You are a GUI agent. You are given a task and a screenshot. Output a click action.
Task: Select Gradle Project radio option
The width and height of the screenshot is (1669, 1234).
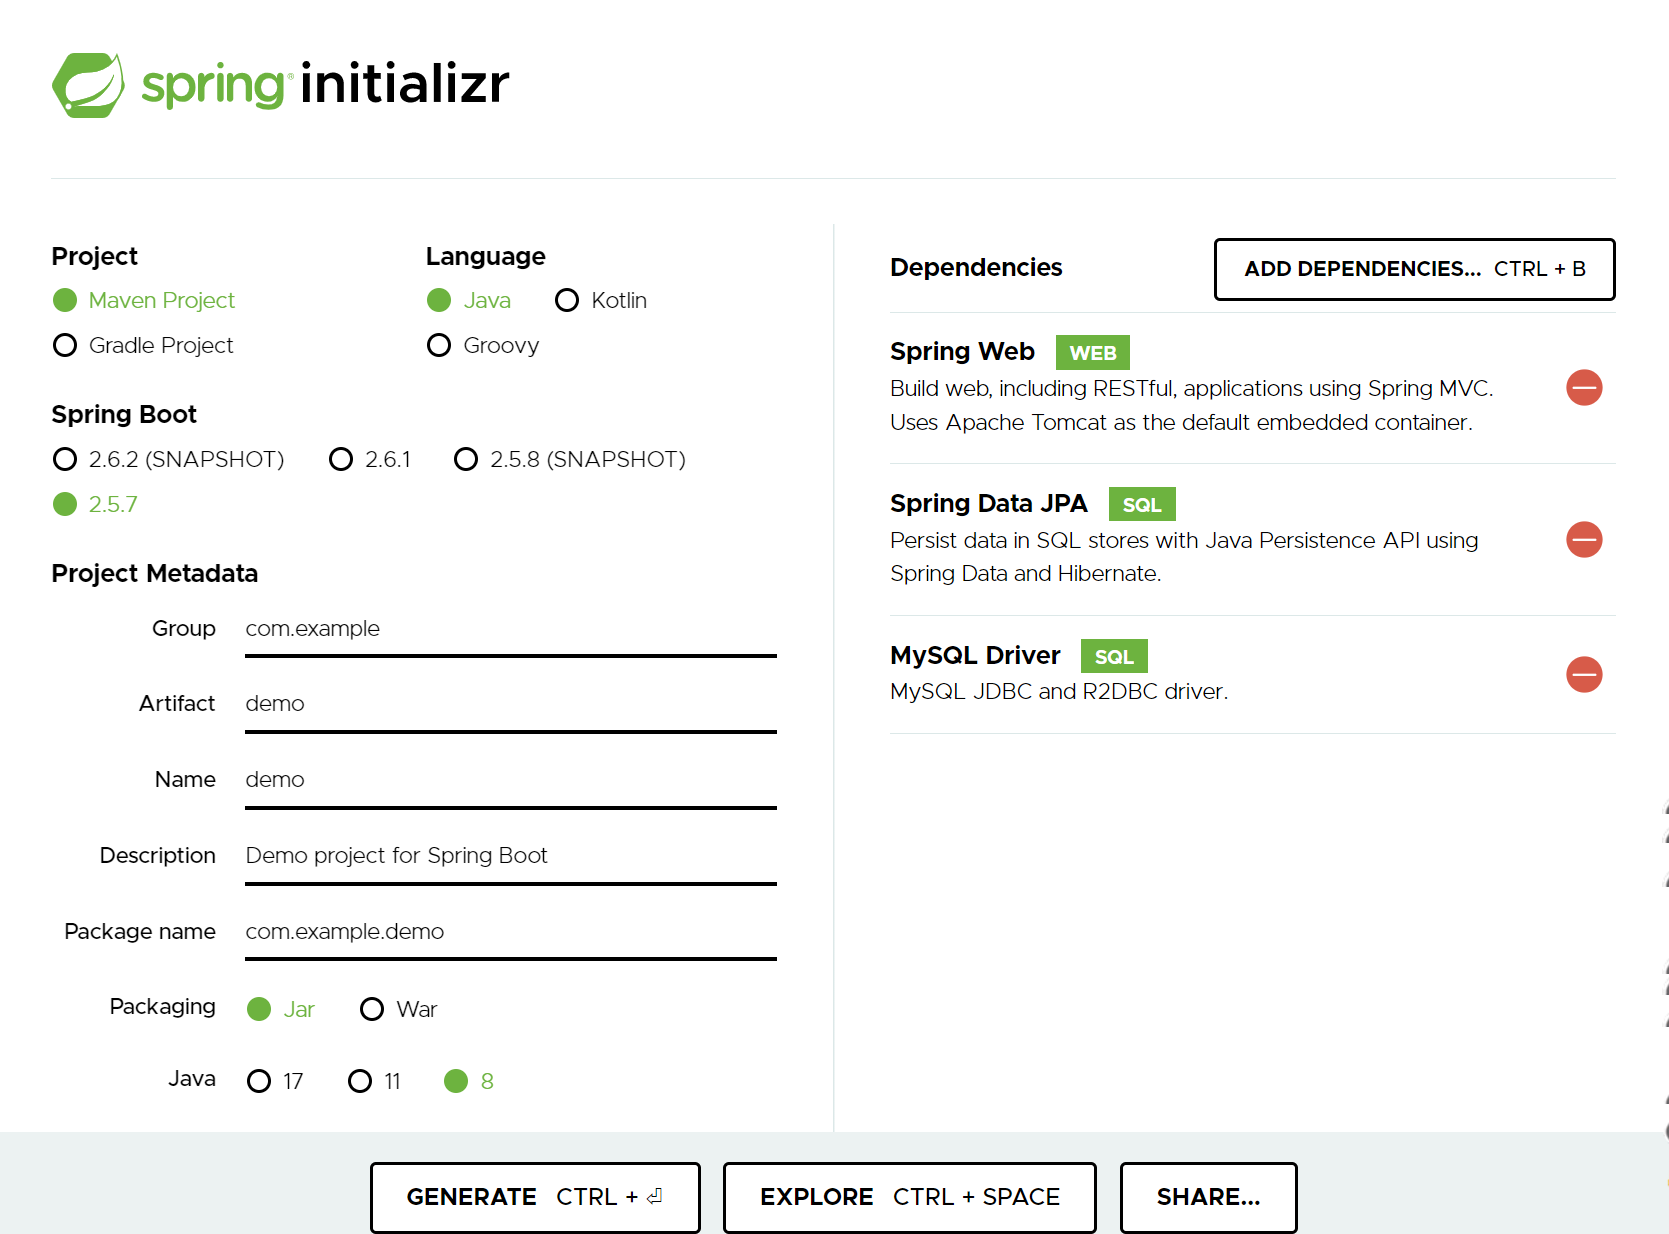click(143, 345)
